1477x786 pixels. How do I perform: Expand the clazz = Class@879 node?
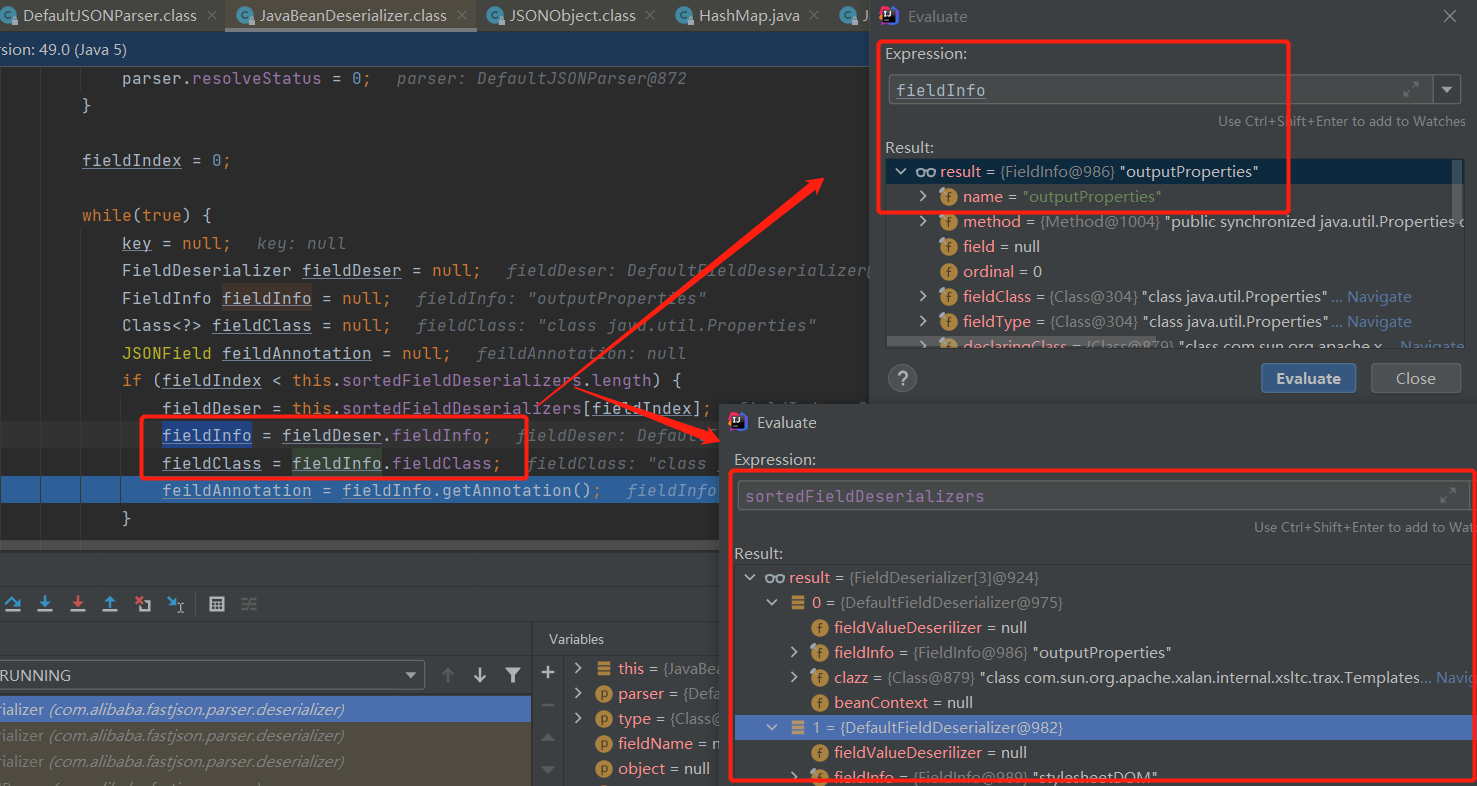[795, 678]
